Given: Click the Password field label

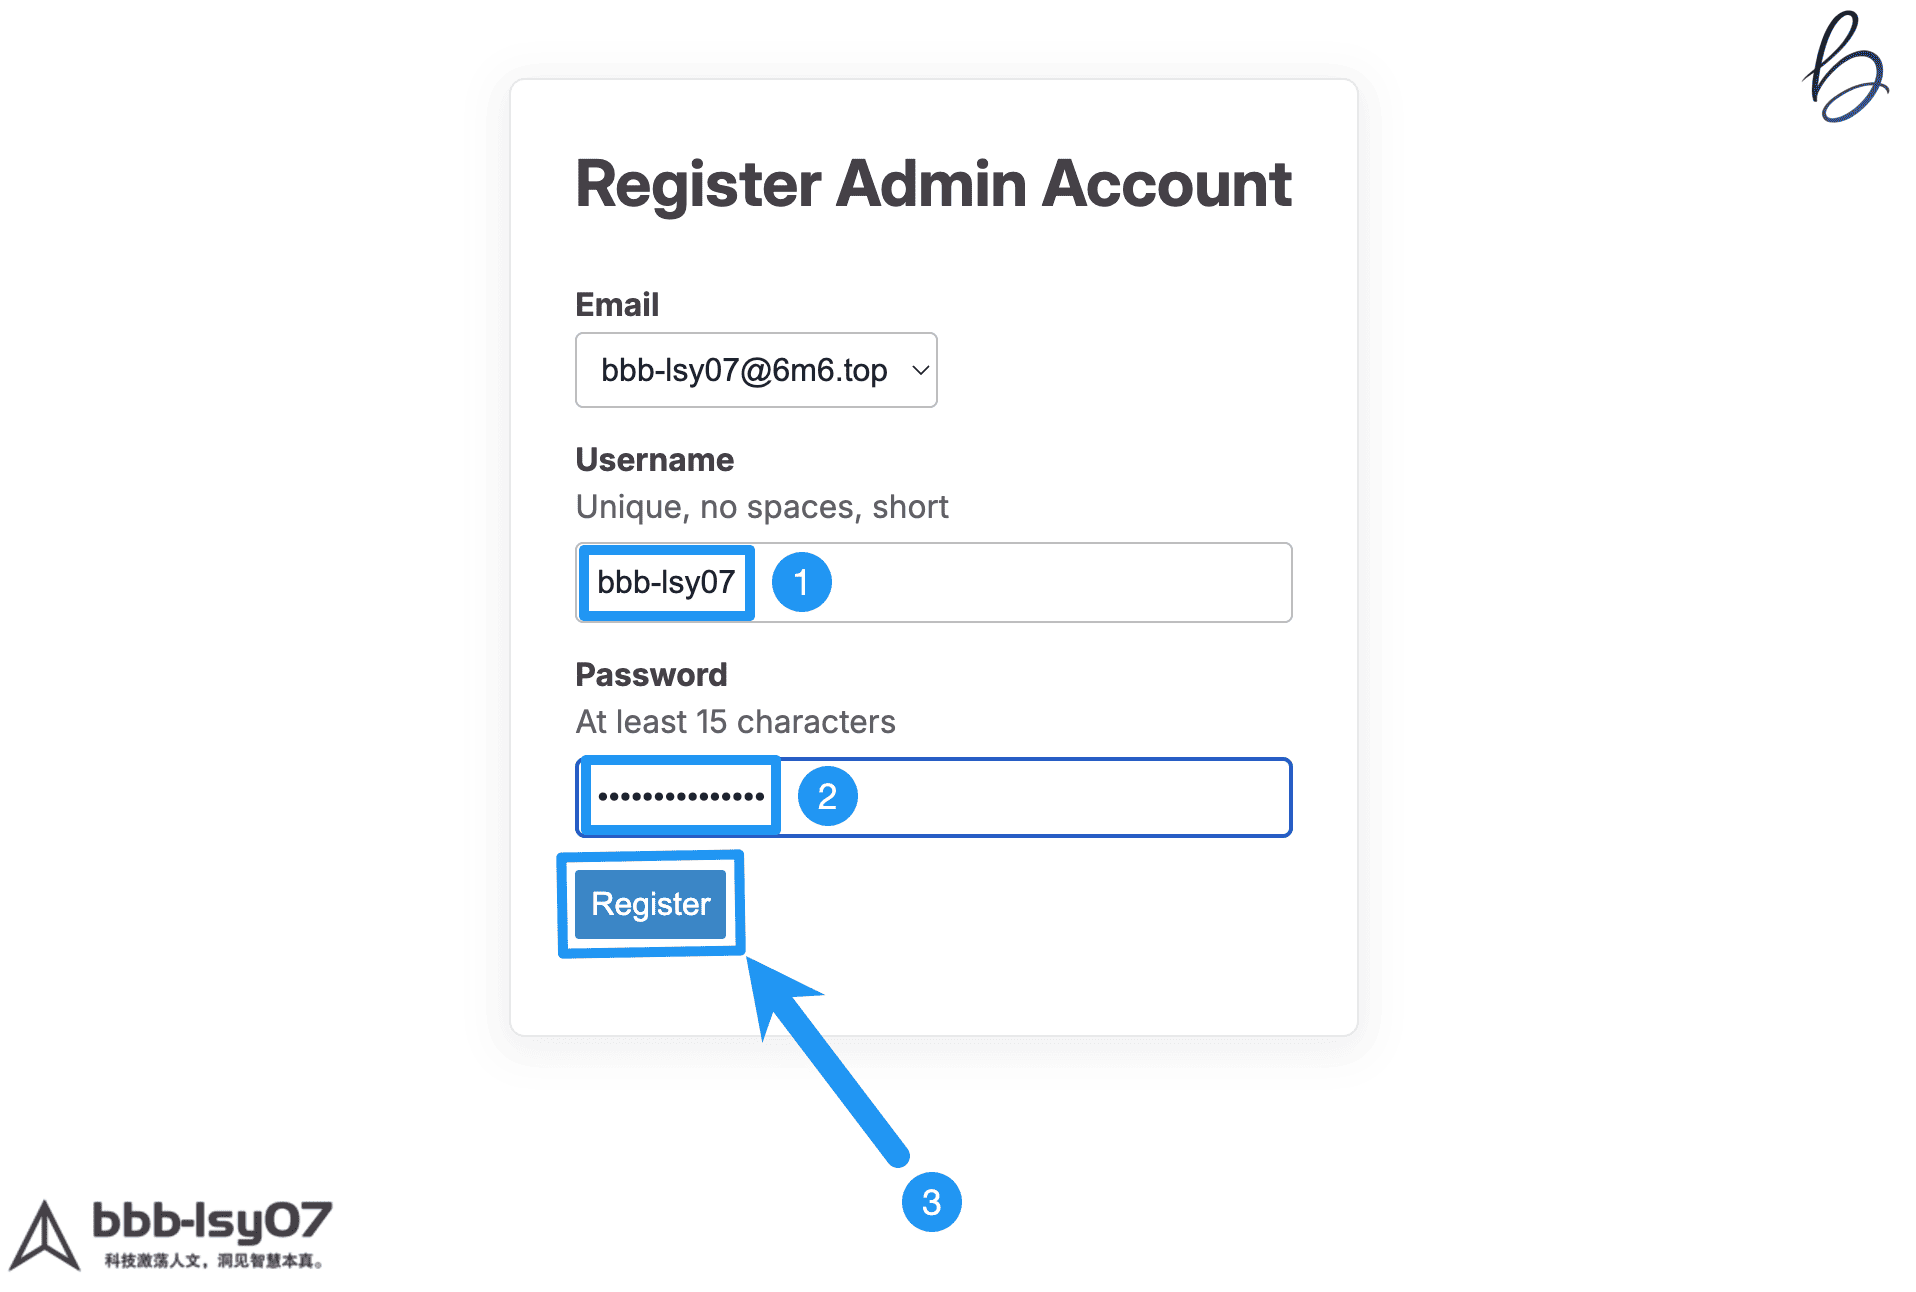Looking at the screenshot, I should 651,675.
